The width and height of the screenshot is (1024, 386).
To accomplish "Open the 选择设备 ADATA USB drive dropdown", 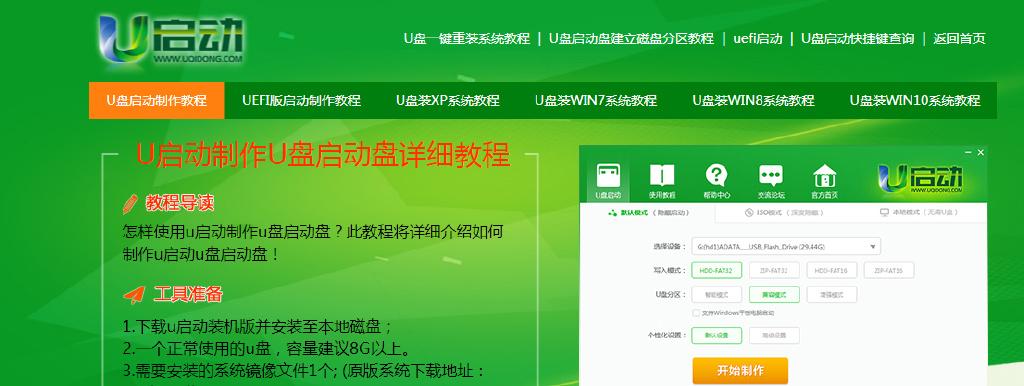I will 786,246.
